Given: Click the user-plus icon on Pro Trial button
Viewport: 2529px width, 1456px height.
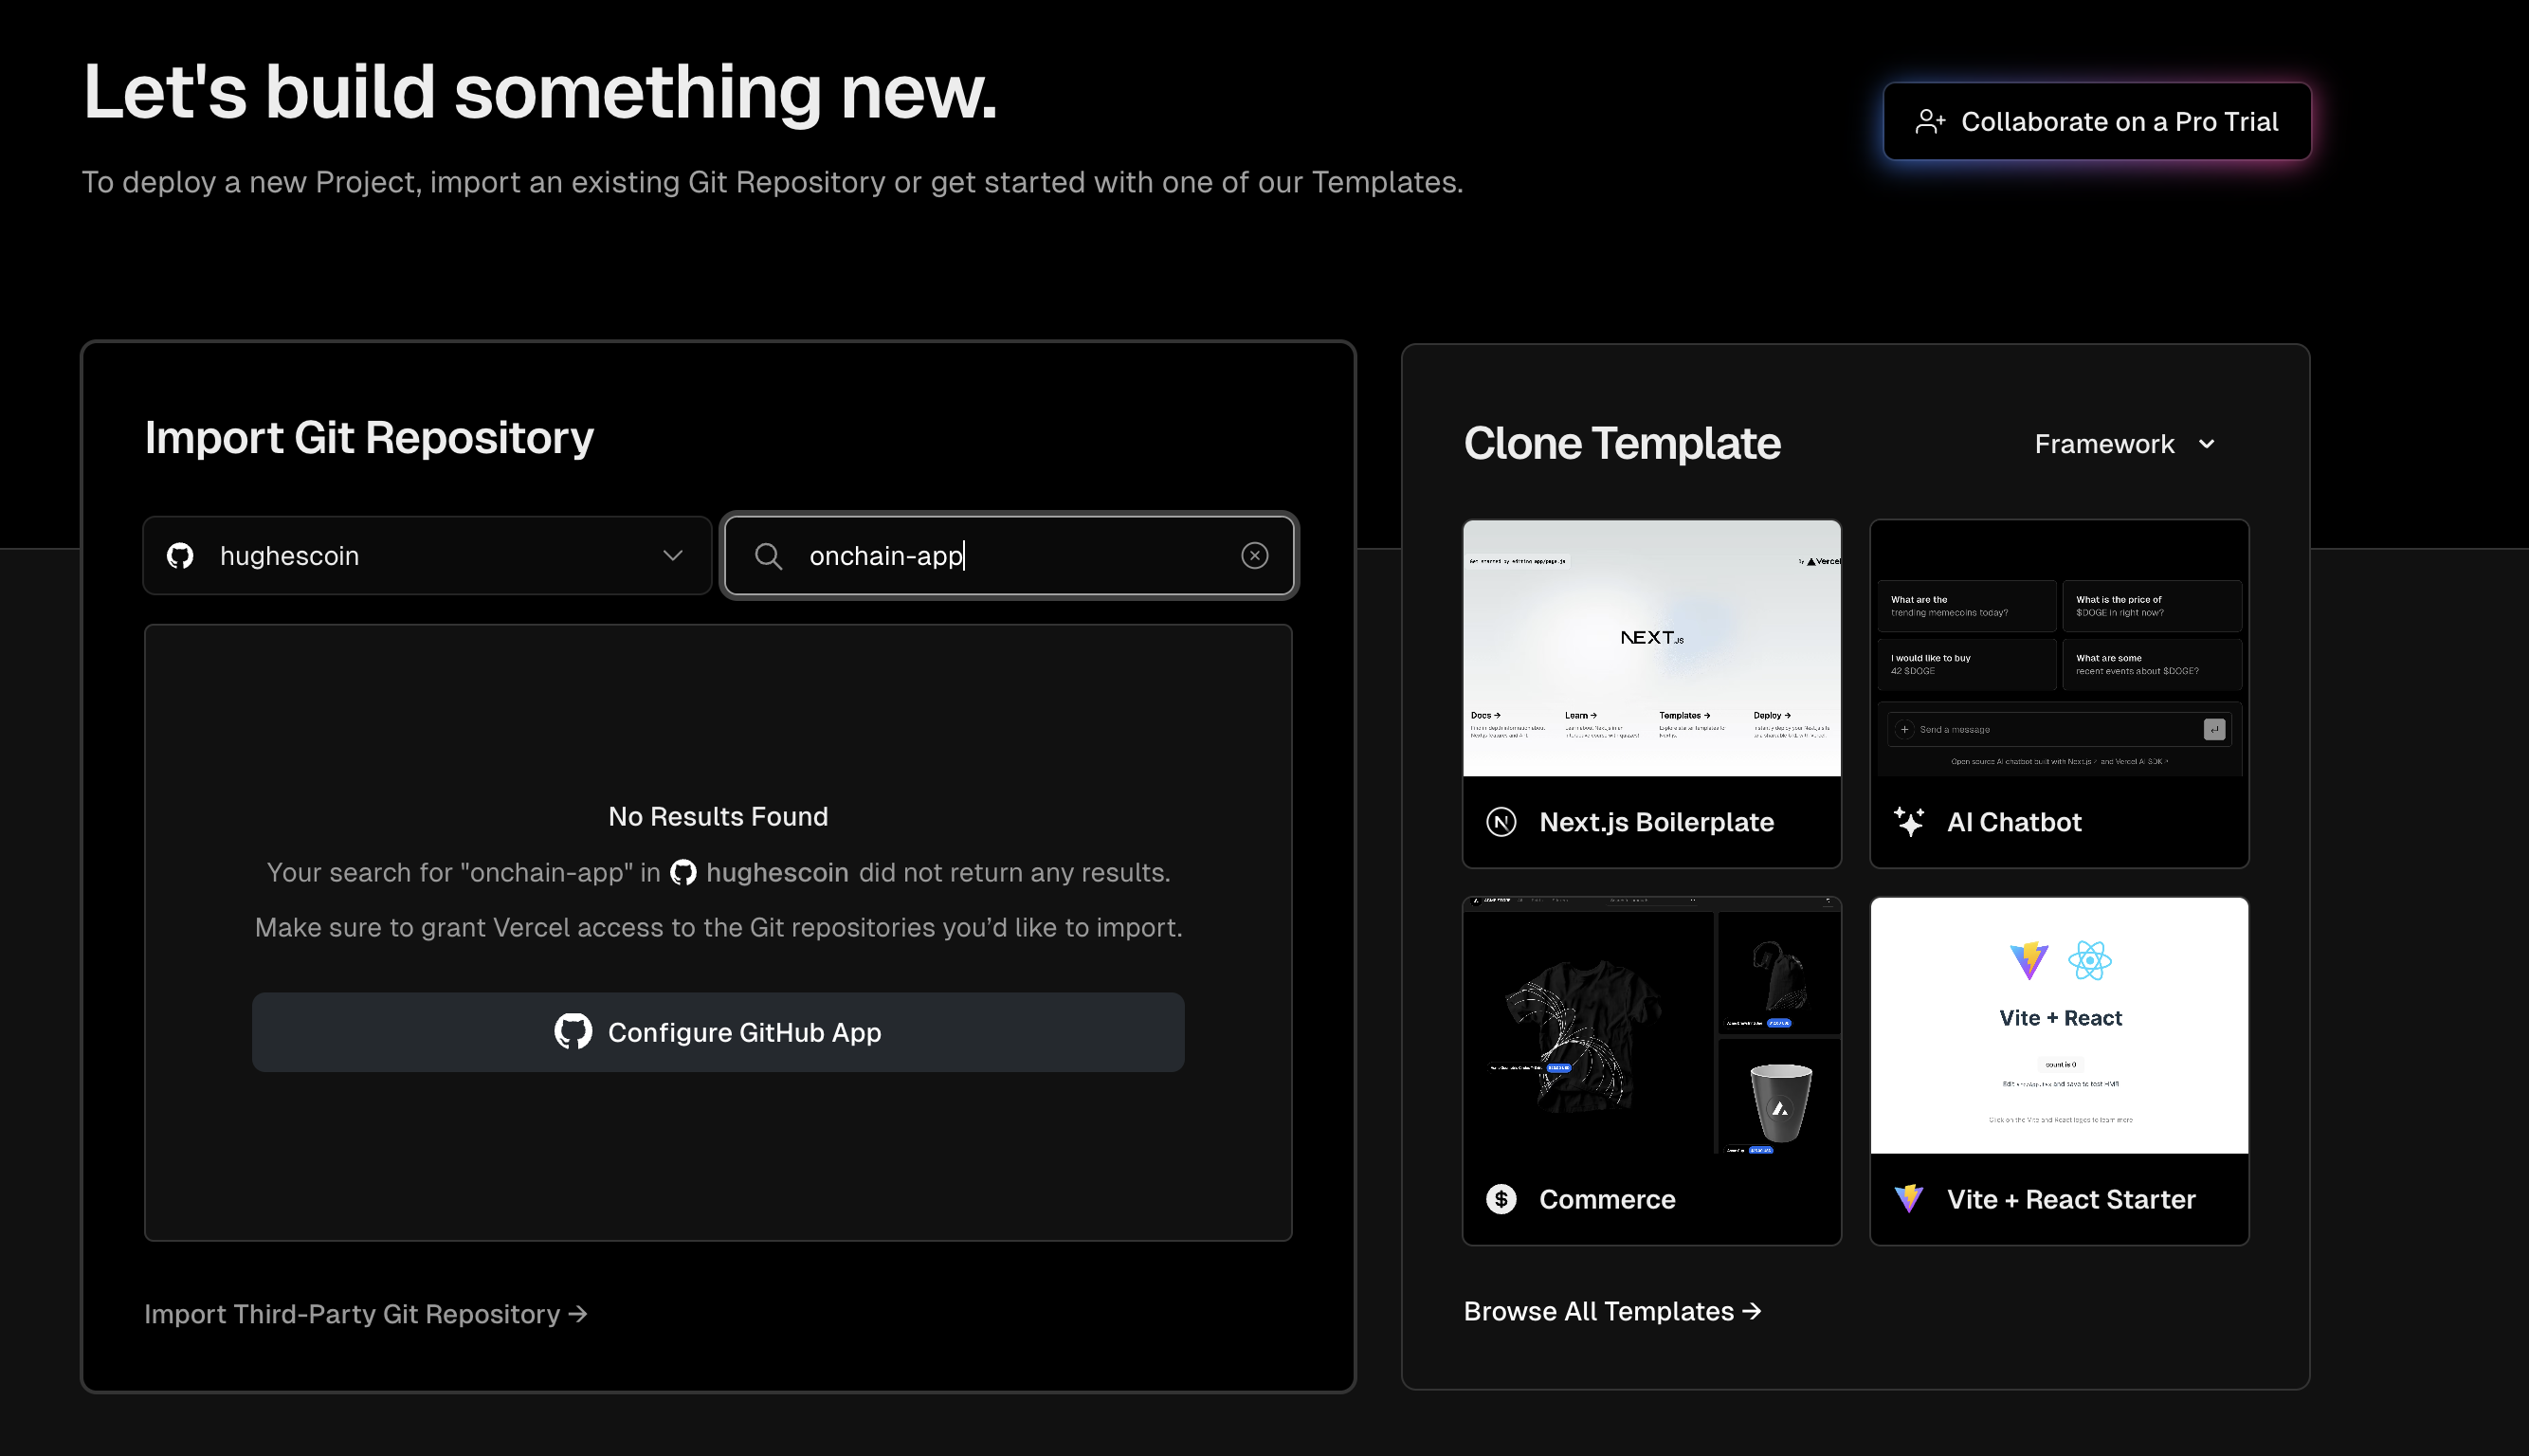Looking at the screenshot, I should [1929, 121].
